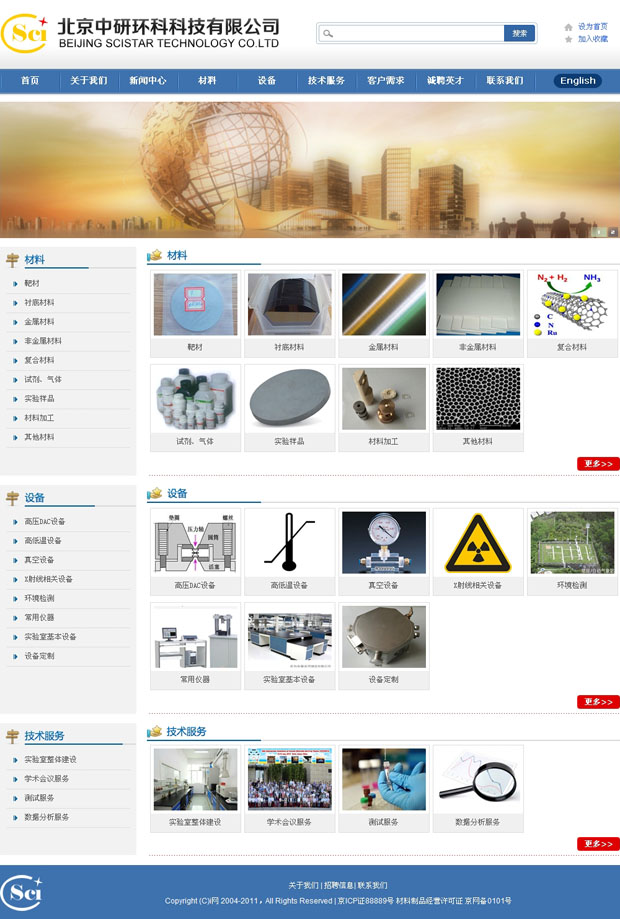Click the radiation warning sign image for X射线相关设备
The height and width of the screenshot is (919, 620).
[478, 543]
